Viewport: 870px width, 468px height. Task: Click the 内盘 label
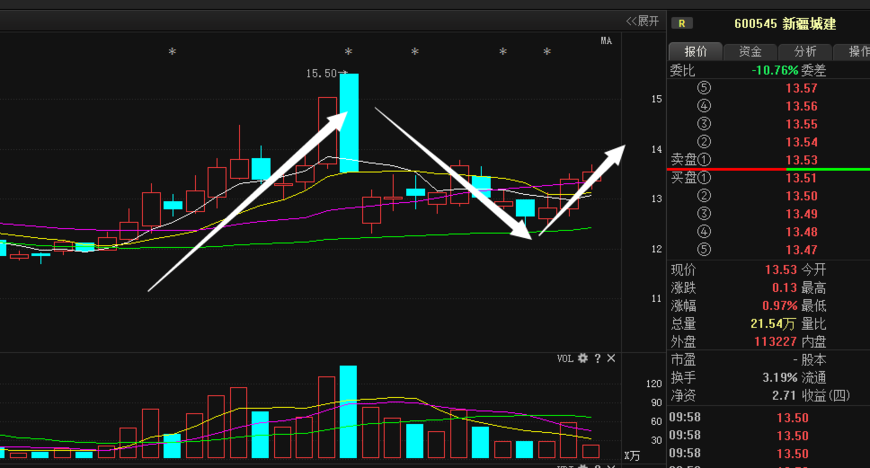pos(813,341)
